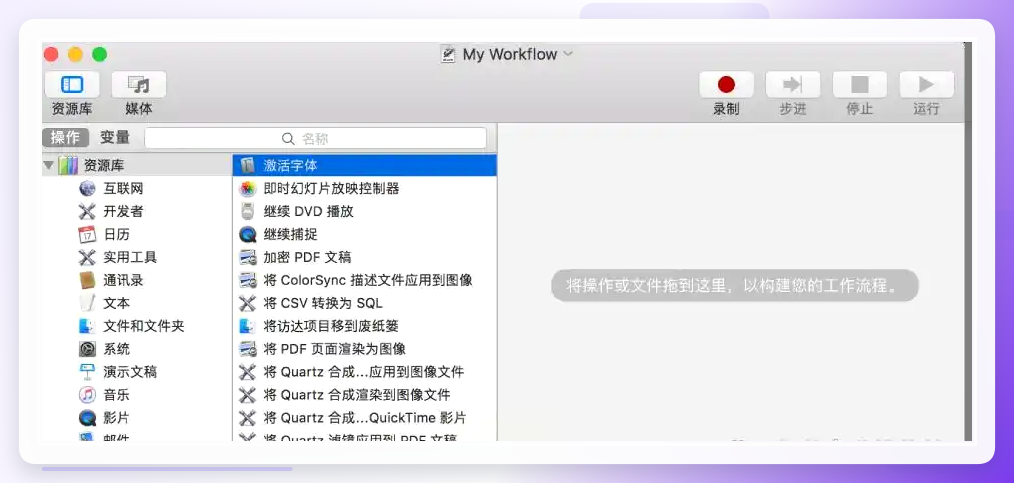Click the 继续 DVD 播放 icon

[x=248, y=211]
